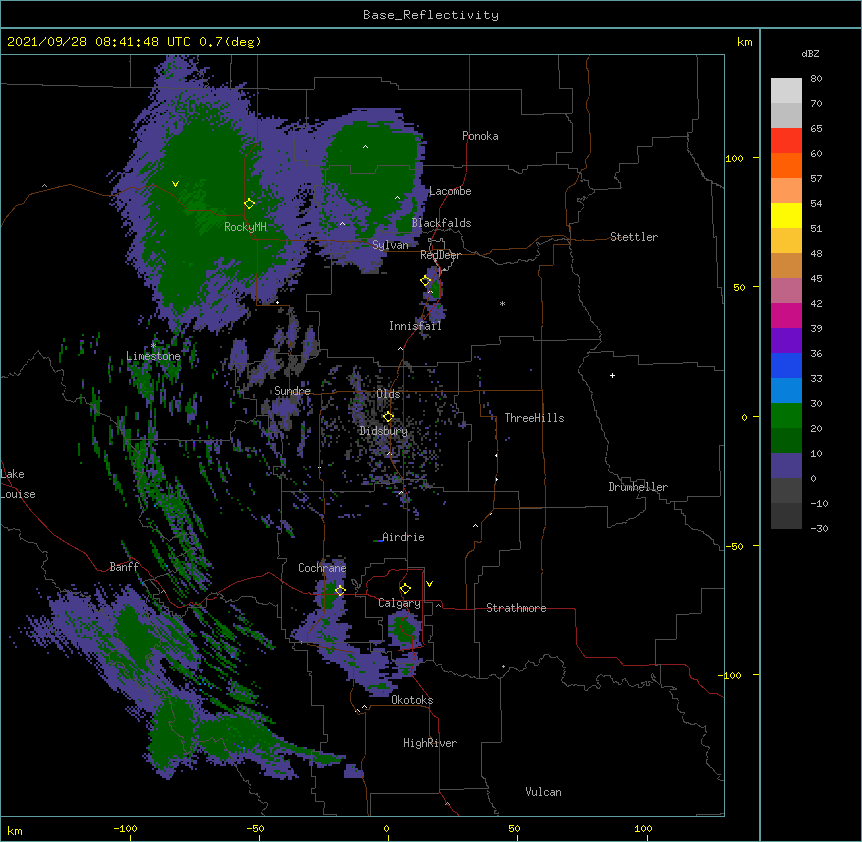Click the yellow diamond marker above RockyMH
The image size is (862, 842).
(x=250, y=203)
